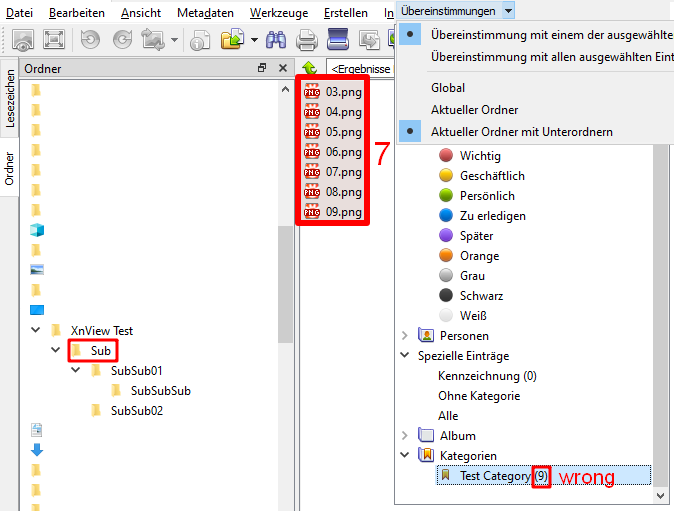
Task: Close the Ordner panel
Action: point(283,68)
